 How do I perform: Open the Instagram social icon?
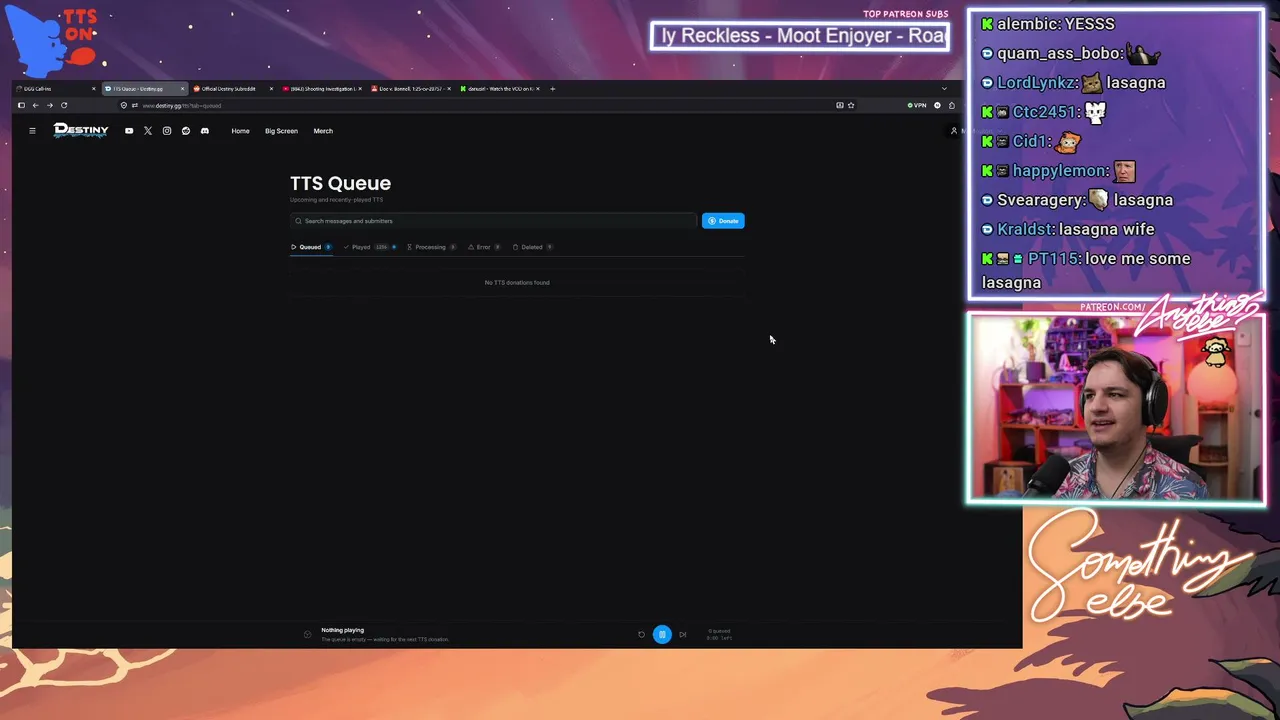(167, 131)
